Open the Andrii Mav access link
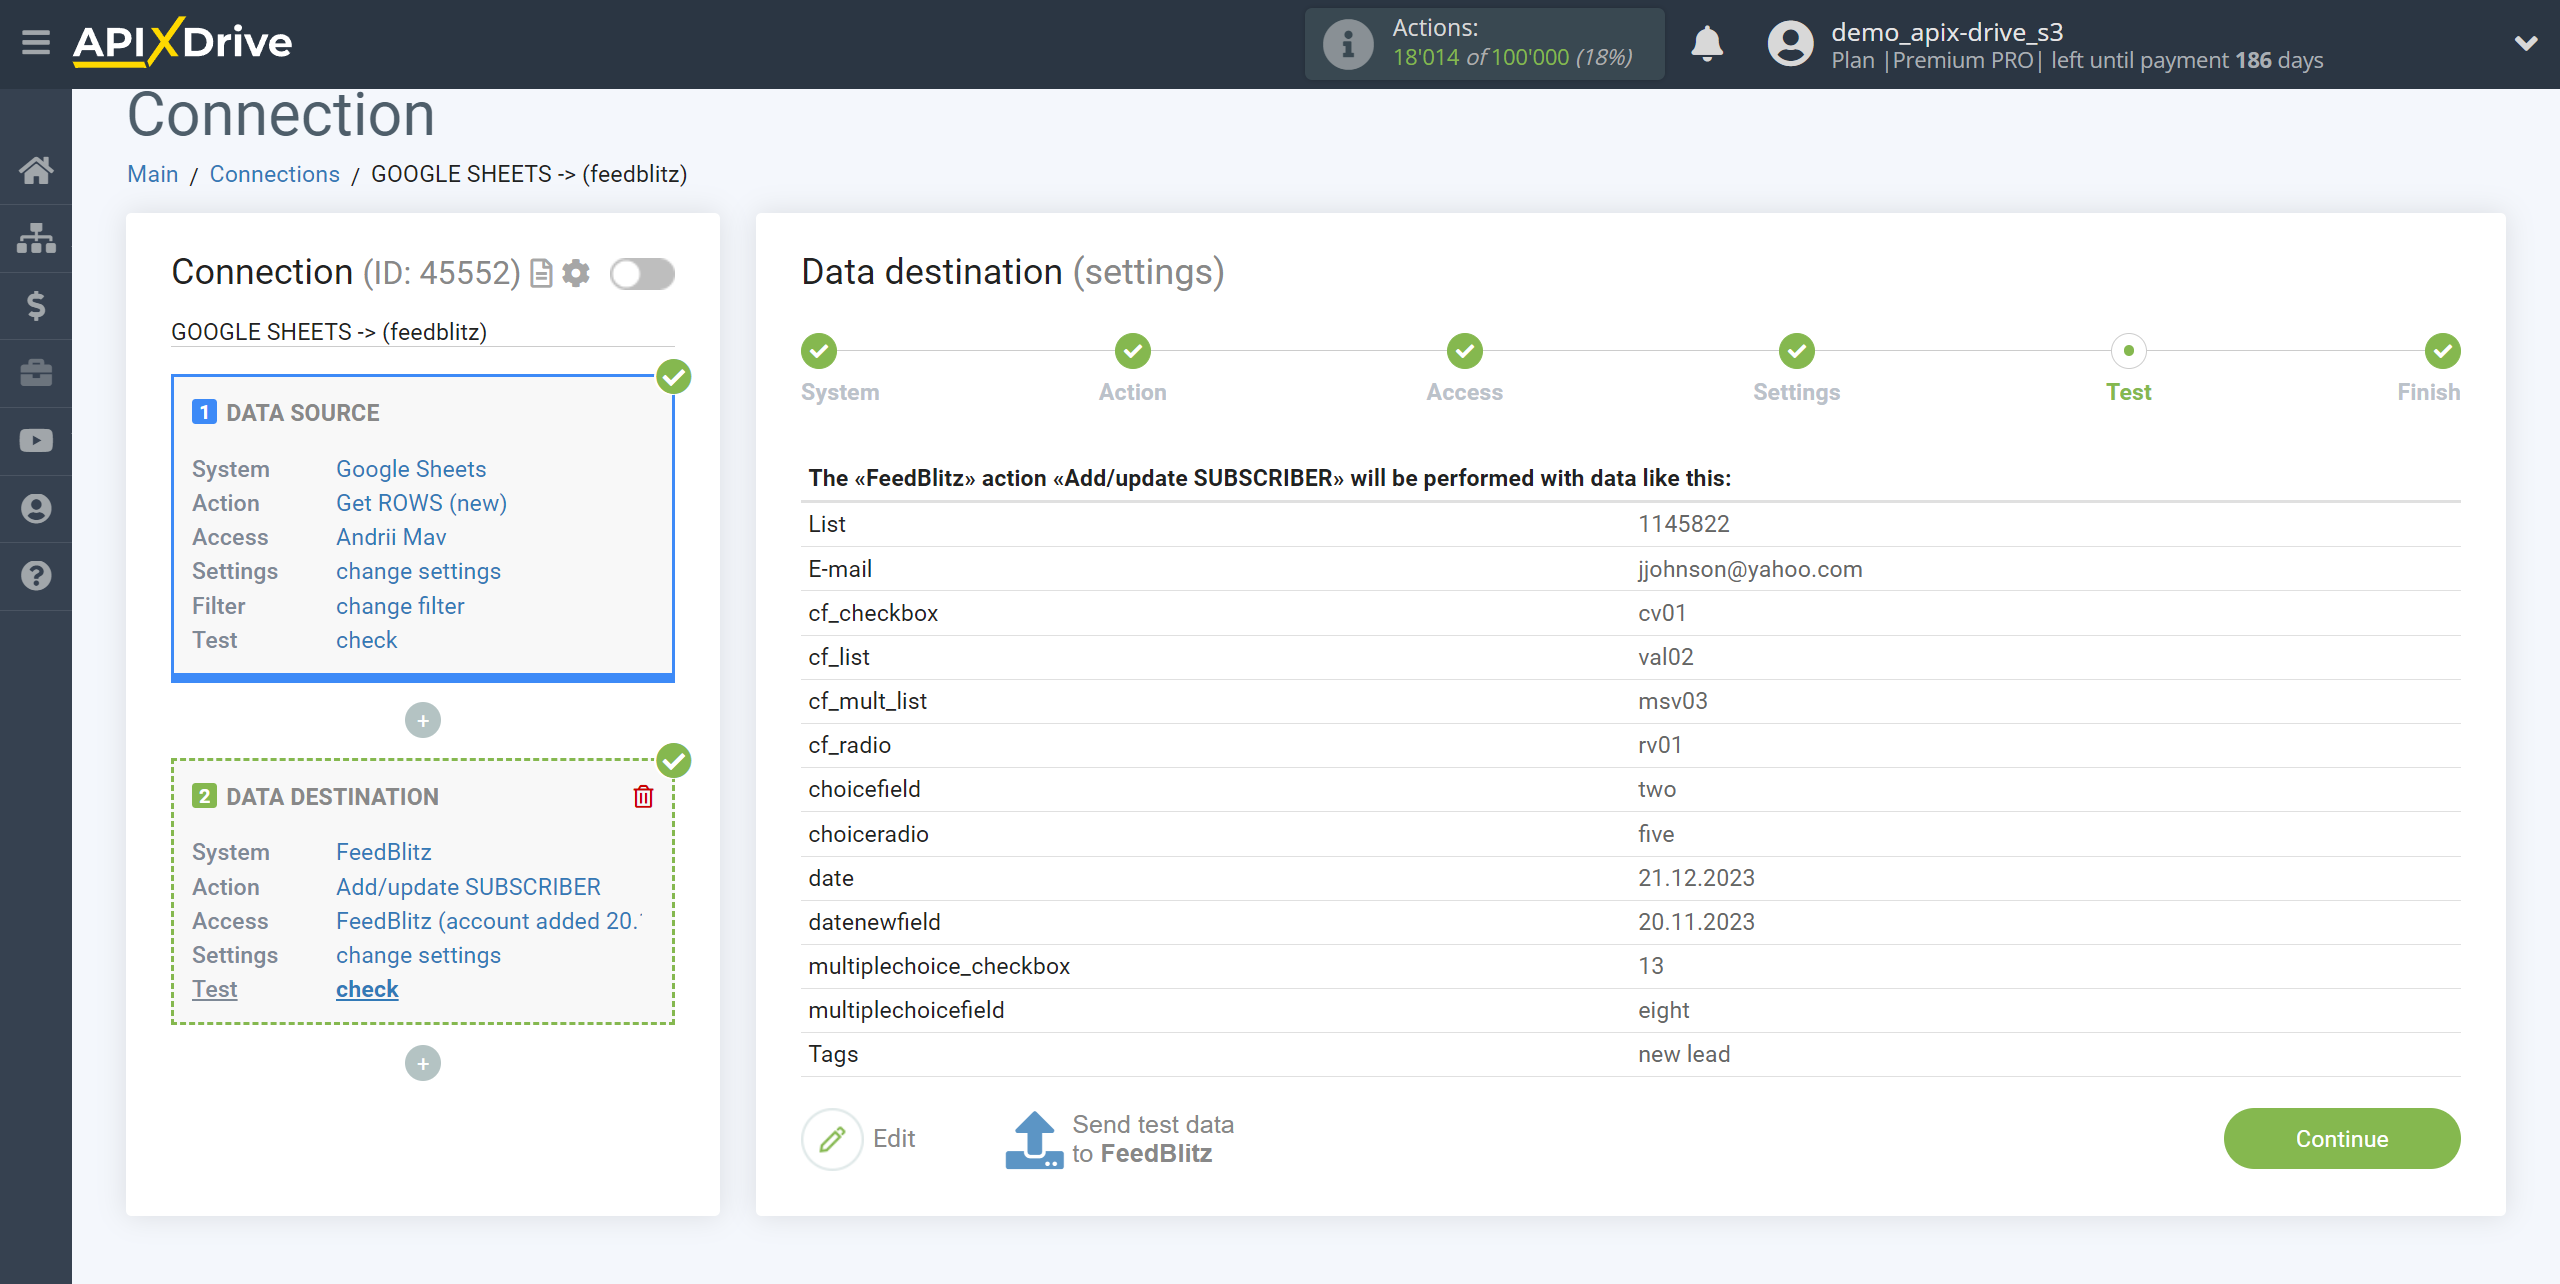The image size is (2560, 1284). 391,537
